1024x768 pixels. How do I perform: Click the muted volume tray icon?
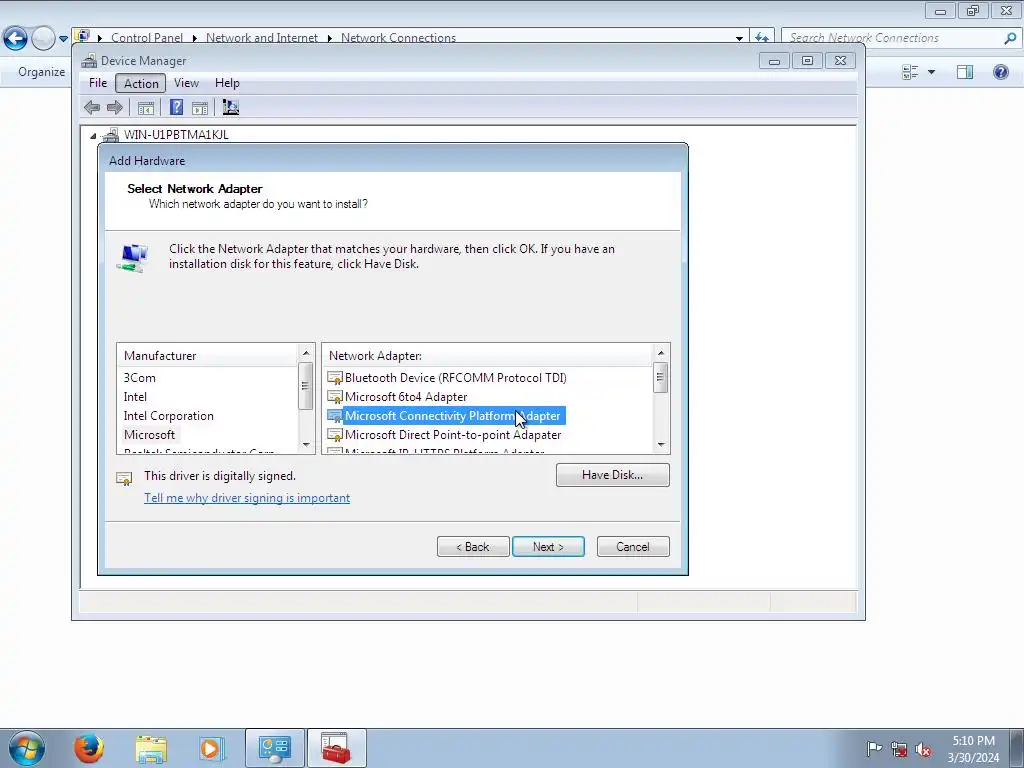pyautogui.click(x=923, y=749)
